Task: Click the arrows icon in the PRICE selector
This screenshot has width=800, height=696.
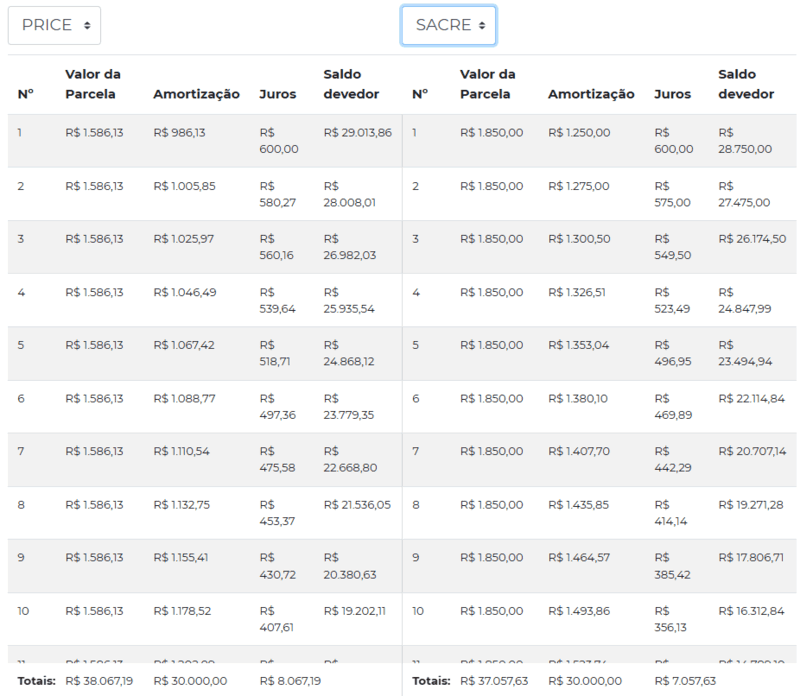Action: point(87,25)
